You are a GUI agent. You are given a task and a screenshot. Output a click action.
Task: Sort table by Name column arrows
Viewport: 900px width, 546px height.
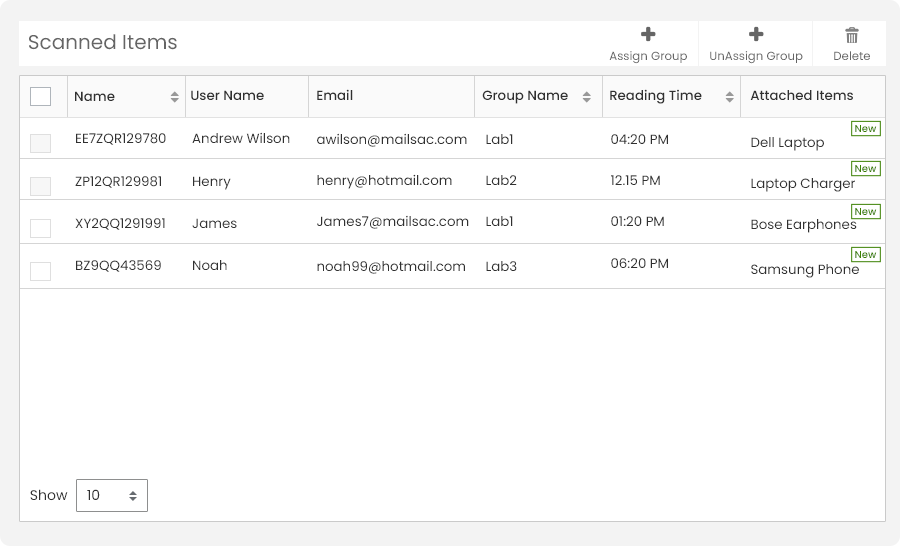click(x=175, y=97)
